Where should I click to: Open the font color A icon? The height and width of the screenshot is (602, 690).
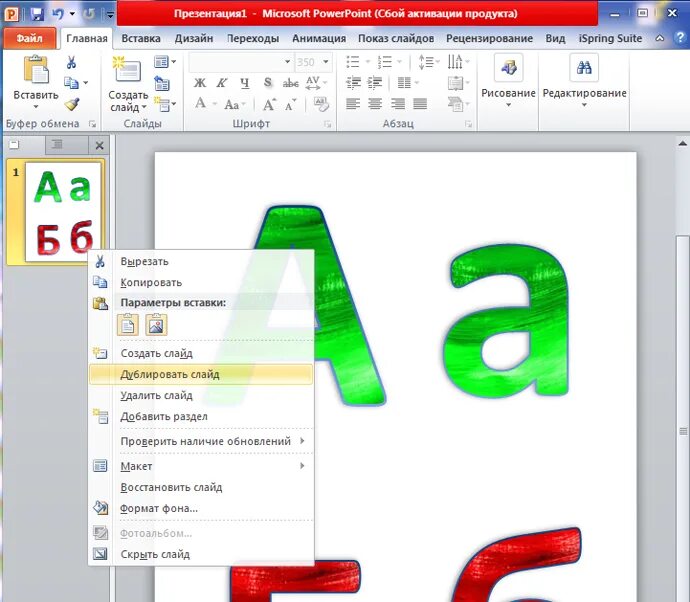200,104
